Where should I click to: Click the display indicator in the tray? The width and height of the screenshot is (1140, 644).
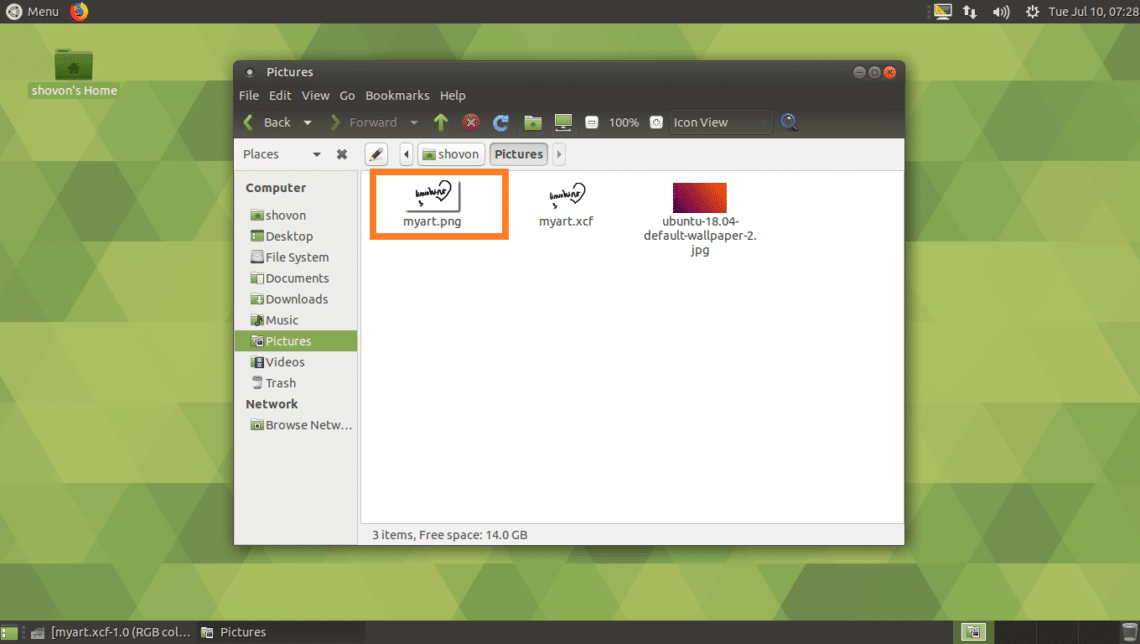tap(942, 12)
